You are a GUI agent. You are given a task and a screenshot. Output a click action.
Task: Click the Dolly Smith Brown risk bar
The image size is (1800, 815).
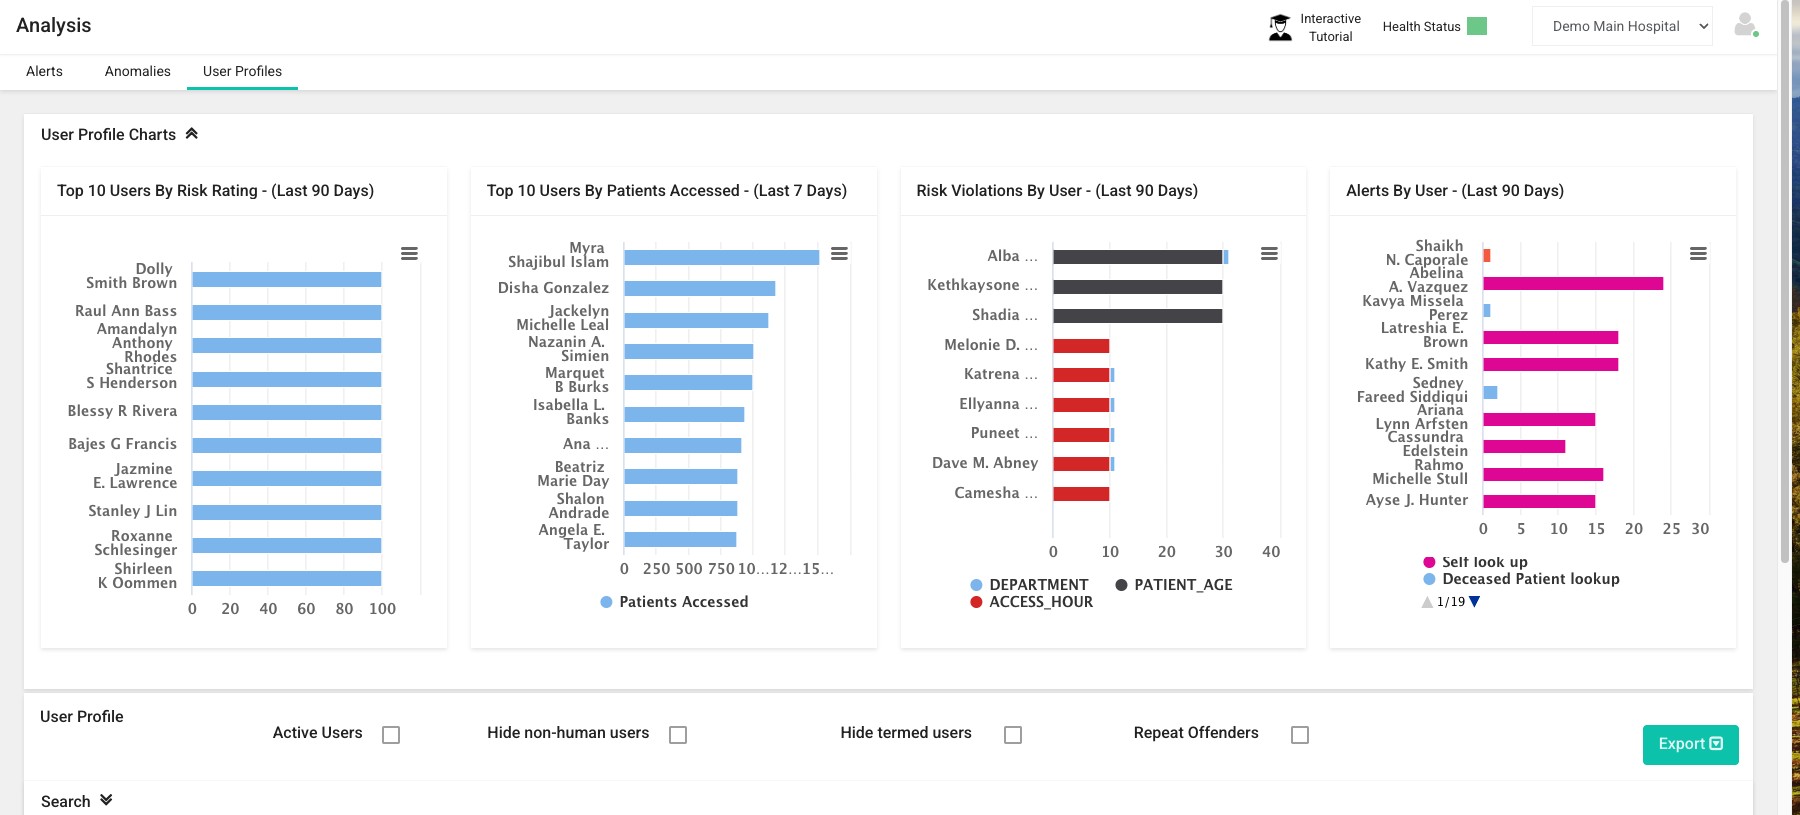pyautogui.click(x=287, y=279)
